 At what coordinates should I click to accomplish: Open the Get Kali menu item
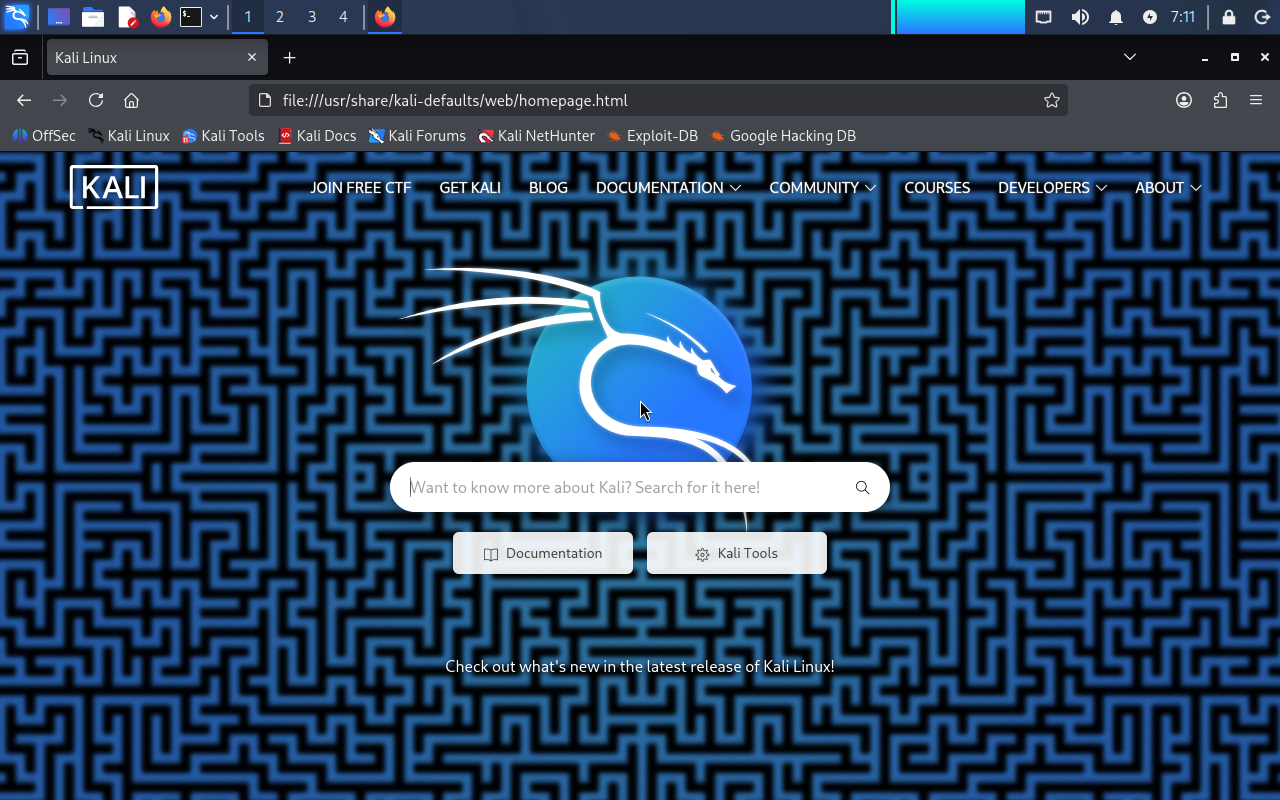470,188
